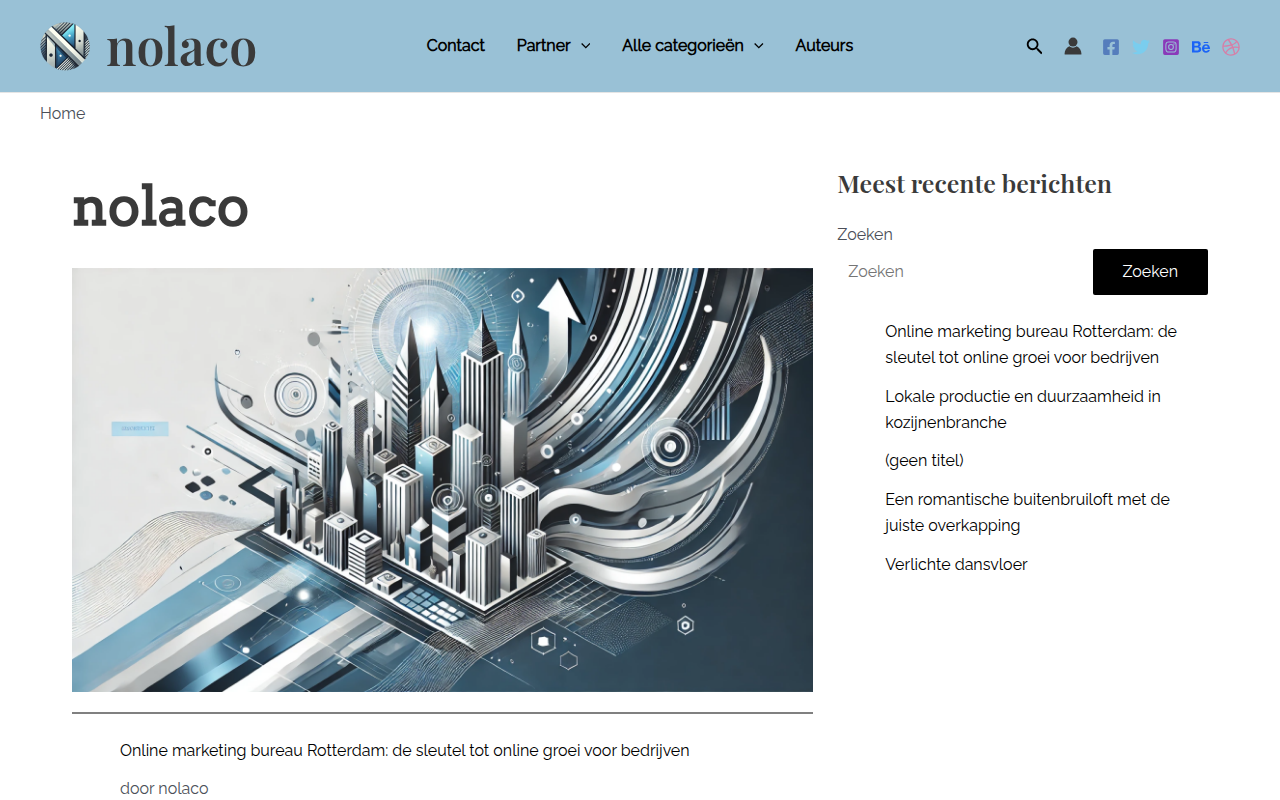Open the Auteurs menu item
The width and height of the screenshot is (1280, 800).
point(824,46)
